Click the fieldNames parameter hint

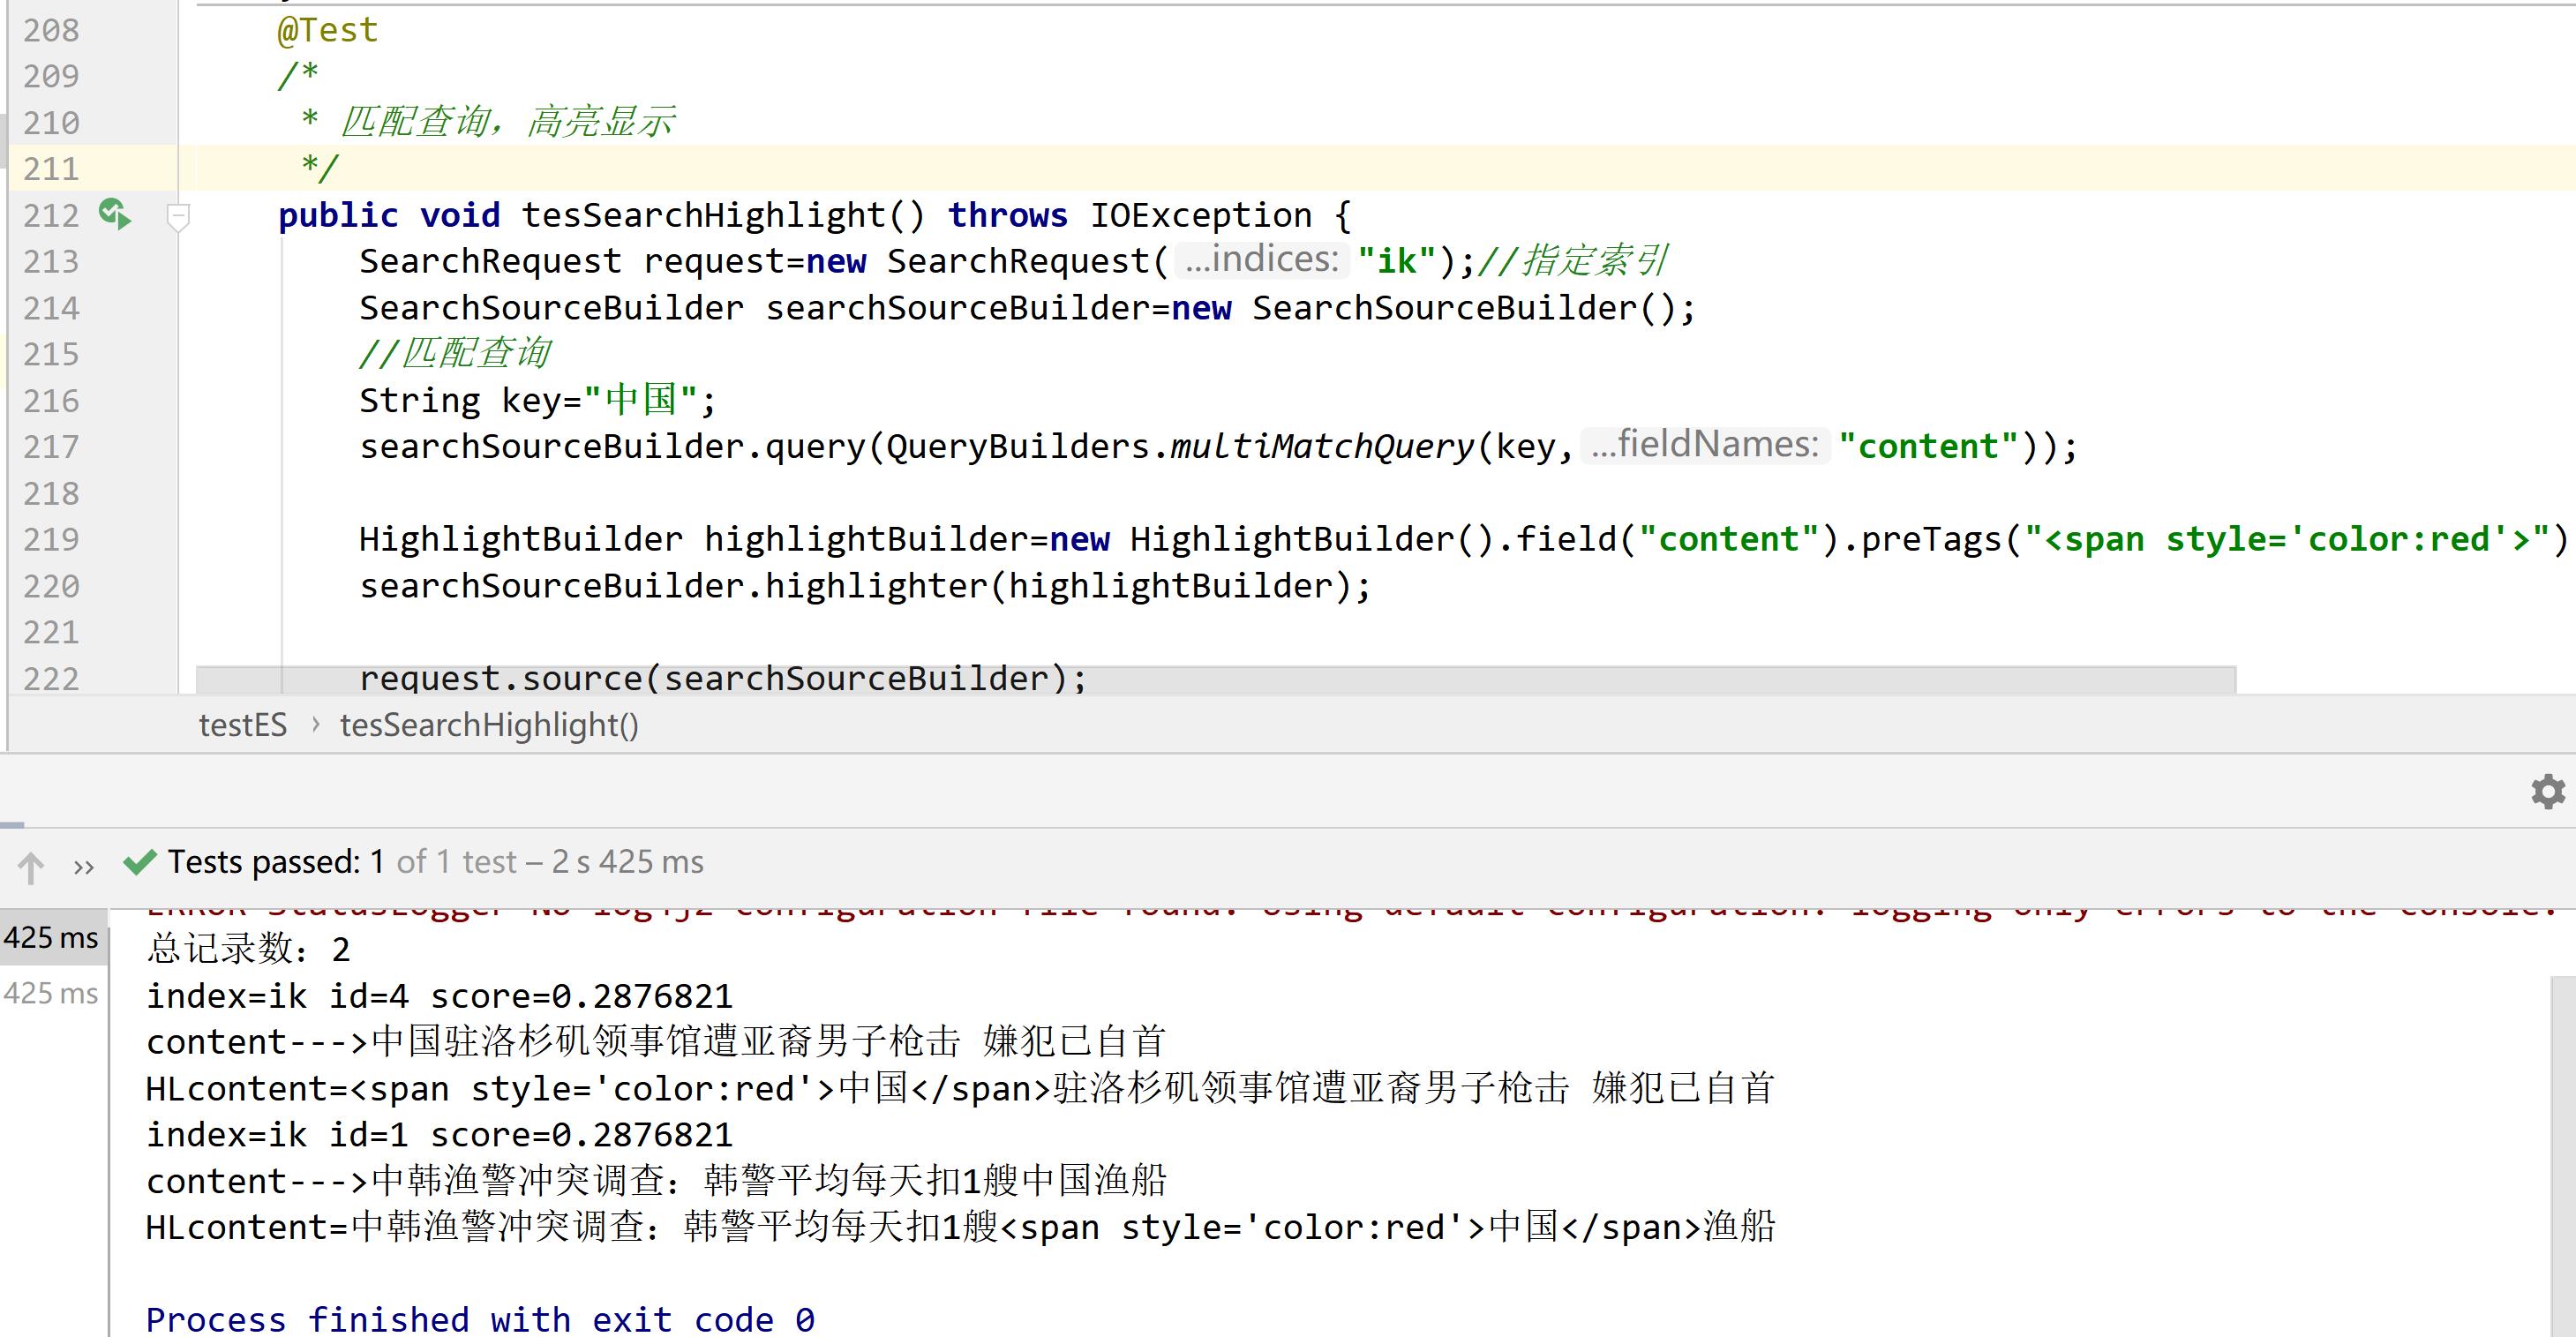click(x=1705, y=445)
